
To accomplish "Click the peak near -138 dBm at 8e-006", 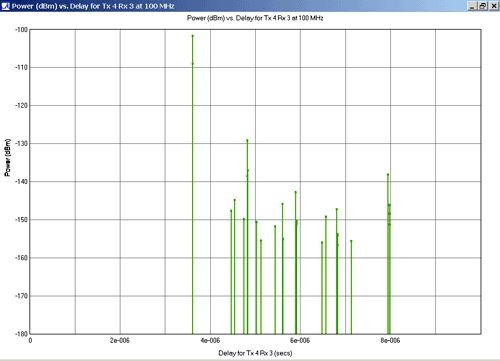I will point(388,174).
